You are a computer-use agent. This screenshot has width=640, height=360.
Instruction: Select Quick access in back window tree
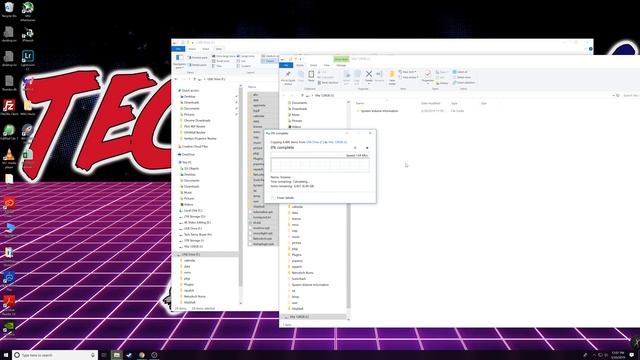[190, 90]
